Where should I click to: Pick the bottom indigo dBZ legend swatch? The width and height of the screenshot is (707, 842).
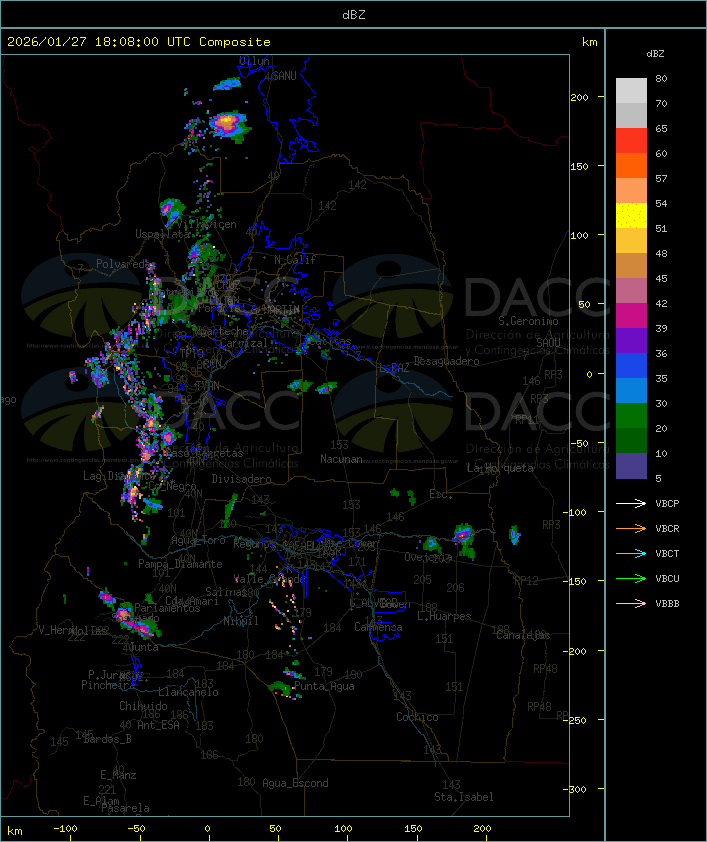631,466
